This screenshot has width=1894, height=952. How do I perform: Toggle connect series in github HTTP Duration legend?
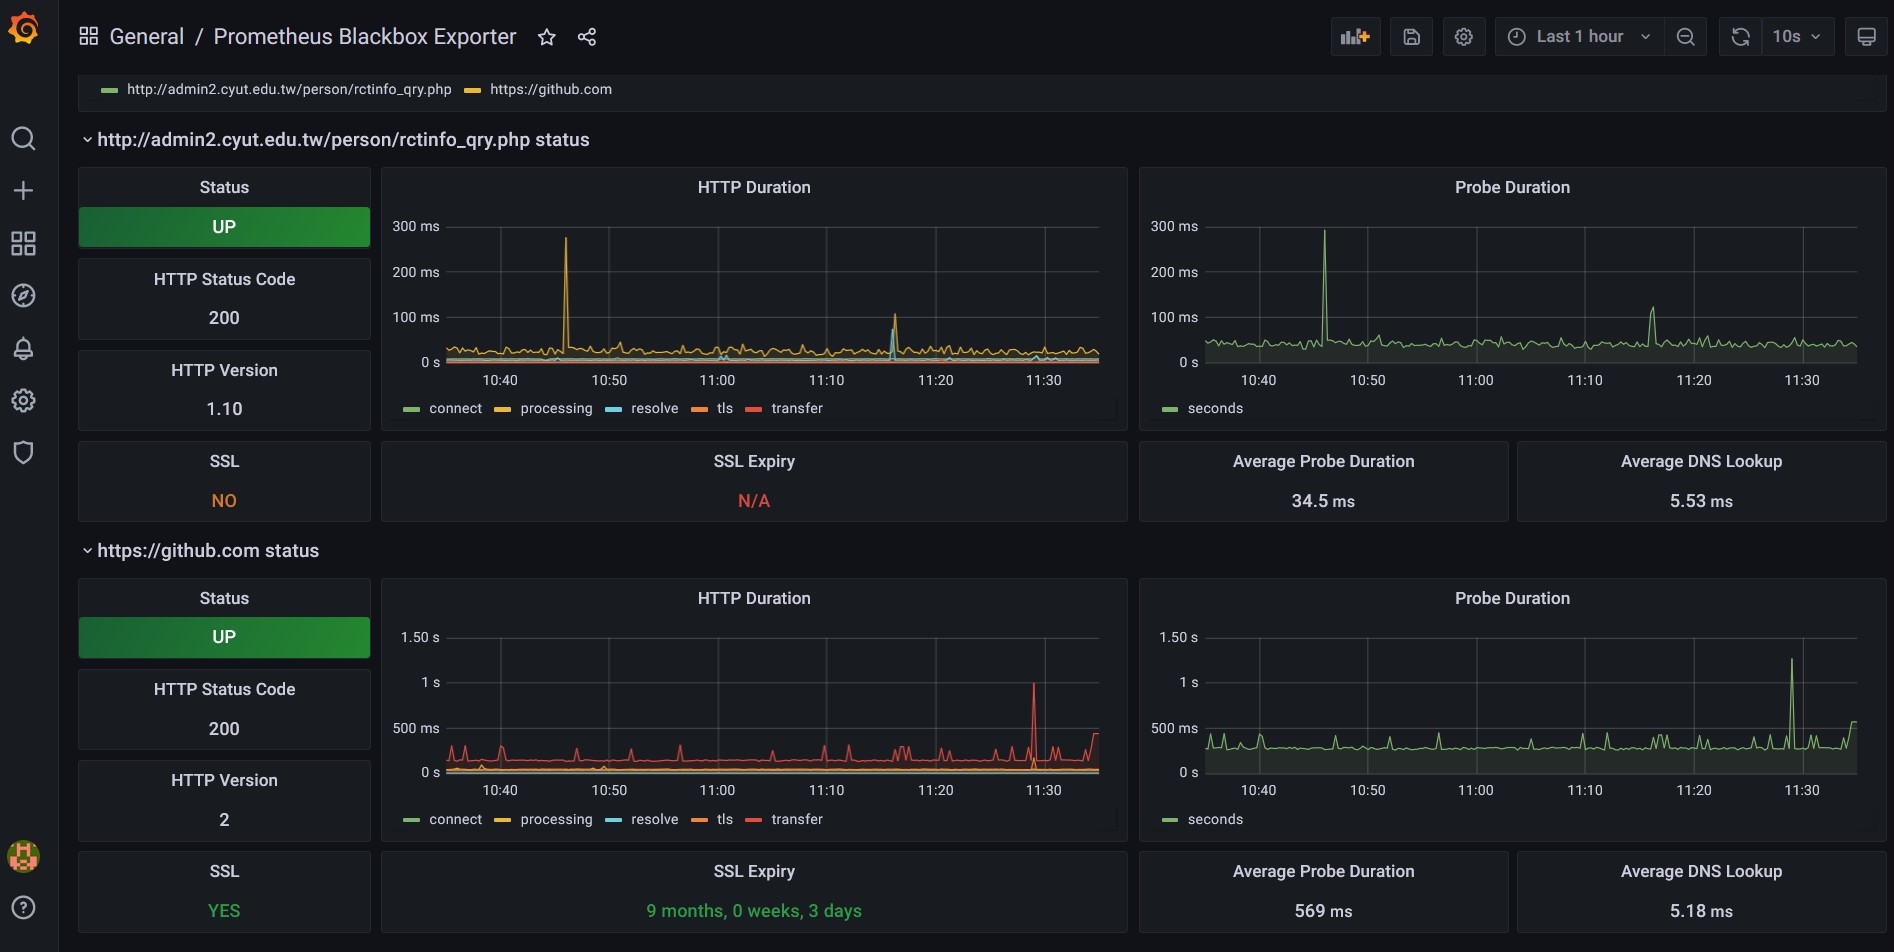pos(455,819)
